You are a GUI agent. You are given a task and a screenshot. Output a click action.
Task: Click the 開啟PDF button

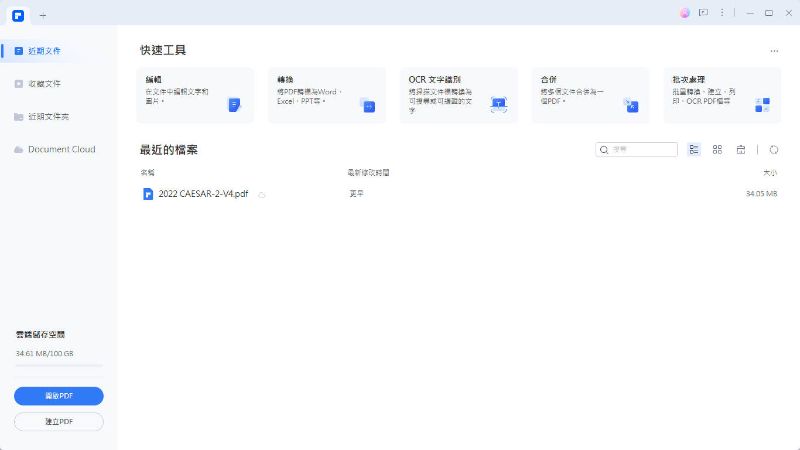pos(59,396)
